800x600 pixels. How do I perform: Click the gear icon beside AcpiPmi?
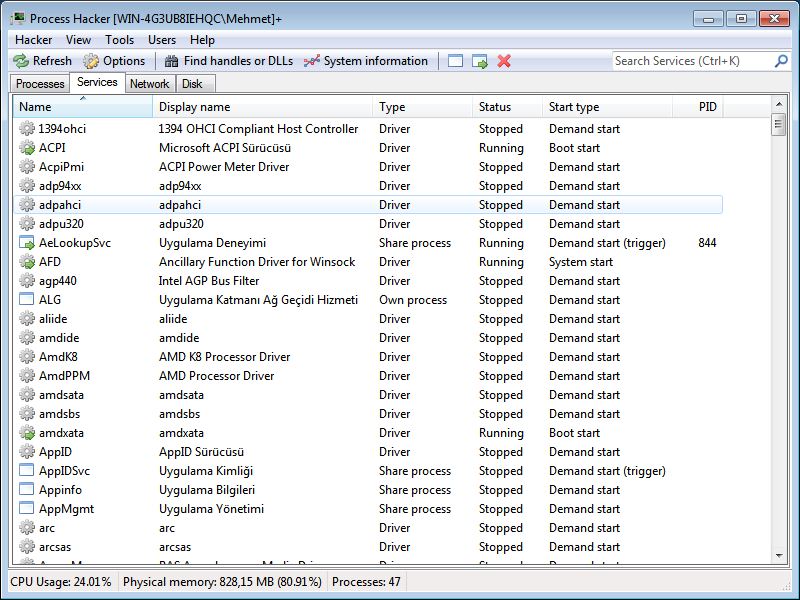pos(27,167)
